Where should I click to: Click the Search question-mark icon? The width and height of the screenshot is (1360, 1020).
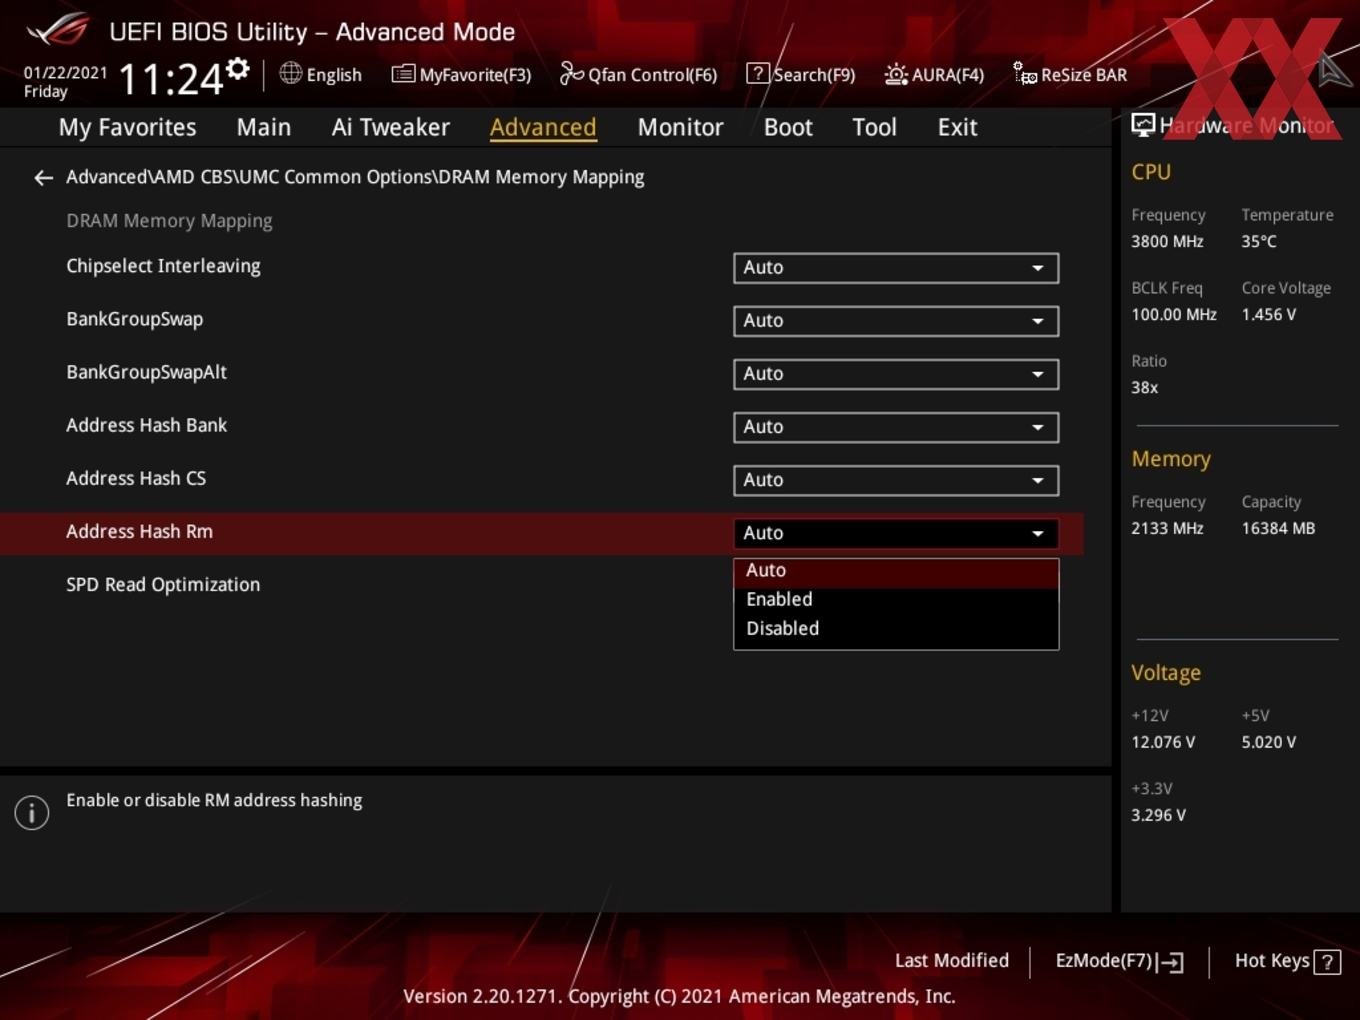point(758,74)
